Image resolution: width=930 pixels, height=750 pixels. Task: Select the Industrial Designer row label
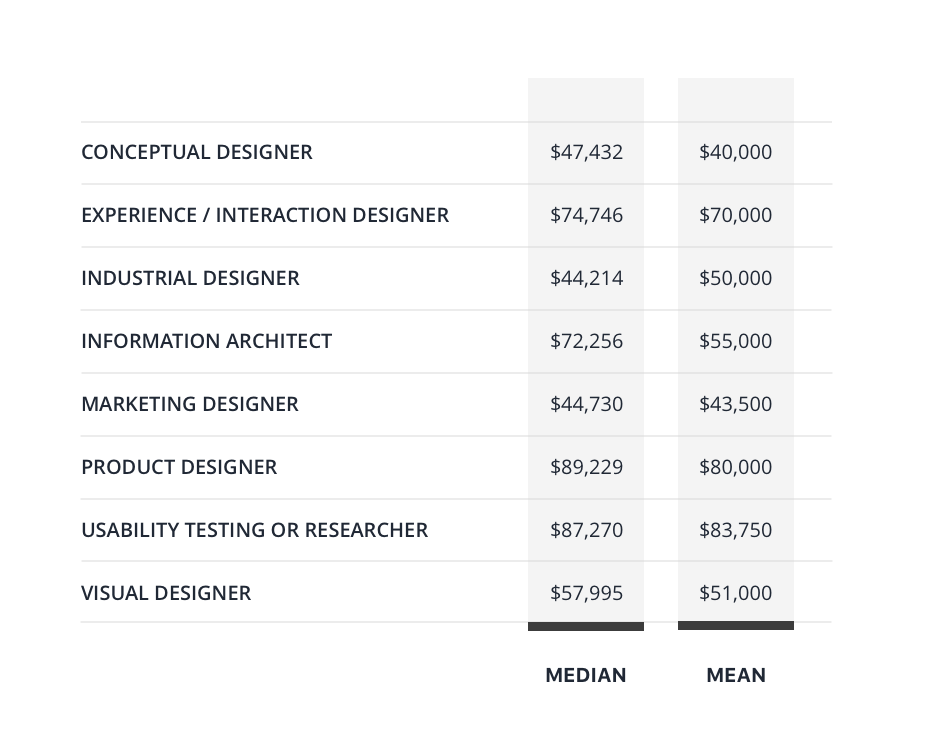tap(190, 278)
